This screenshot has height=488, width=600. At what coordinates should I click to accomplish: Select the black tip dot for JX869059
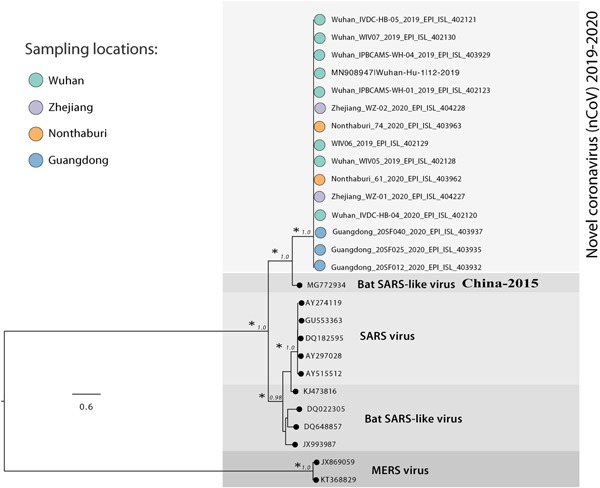(x=317, y=462)
